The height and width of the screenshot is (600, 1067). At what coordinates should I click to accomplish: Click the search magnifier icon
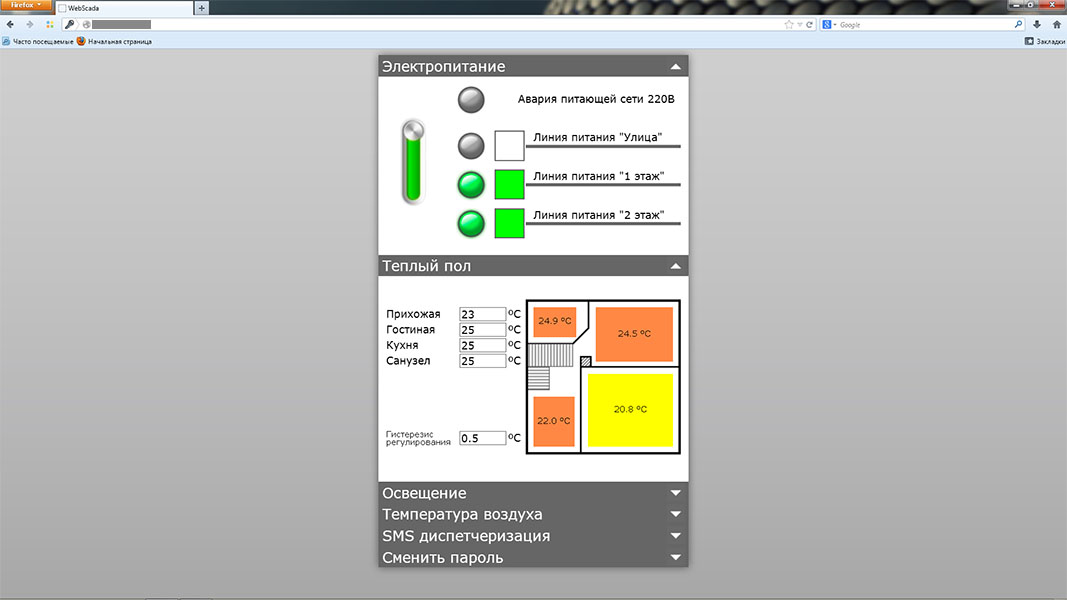(x=1019, y=24)
